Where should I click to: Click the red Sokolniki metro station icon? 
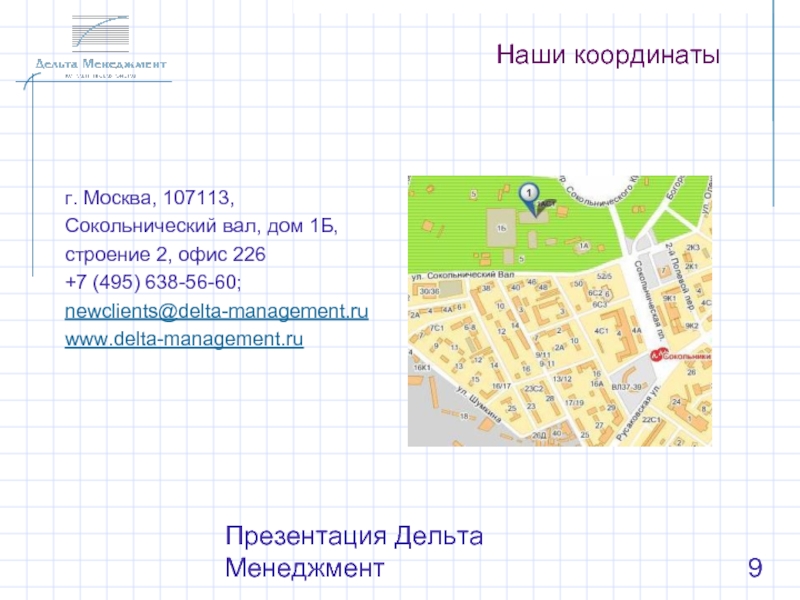click(654, 355)
